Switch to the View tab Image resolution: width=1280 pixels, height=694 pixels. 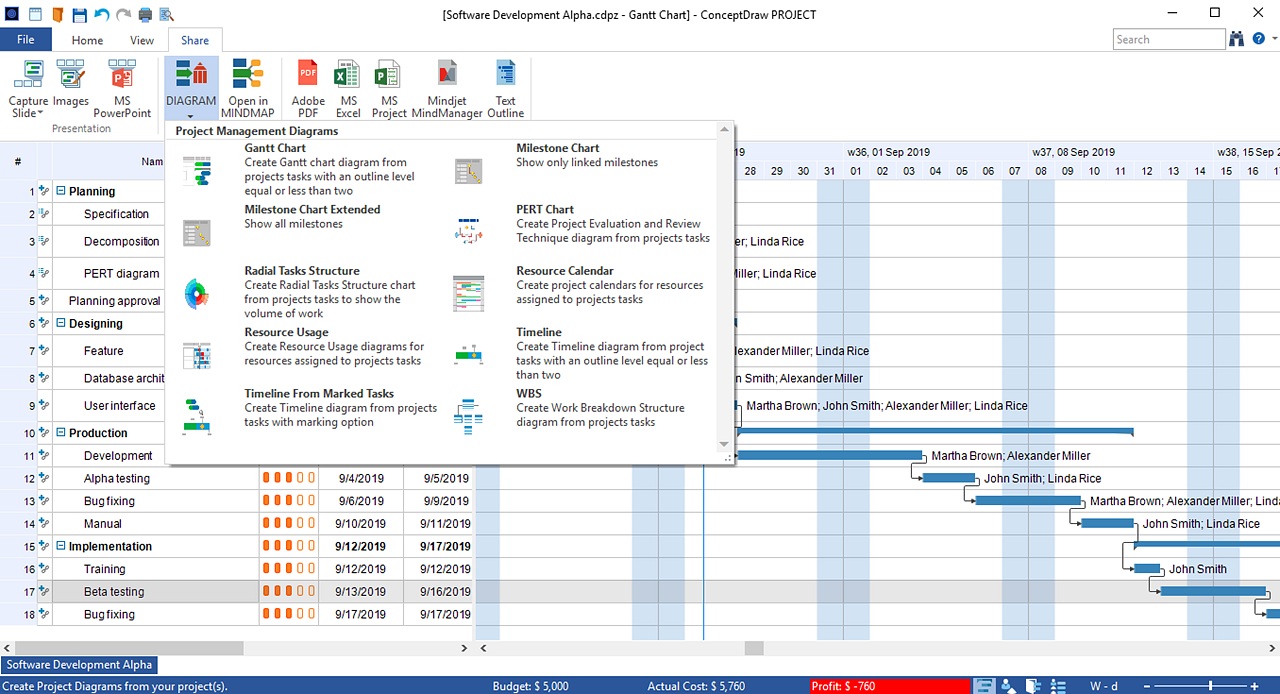142,40
